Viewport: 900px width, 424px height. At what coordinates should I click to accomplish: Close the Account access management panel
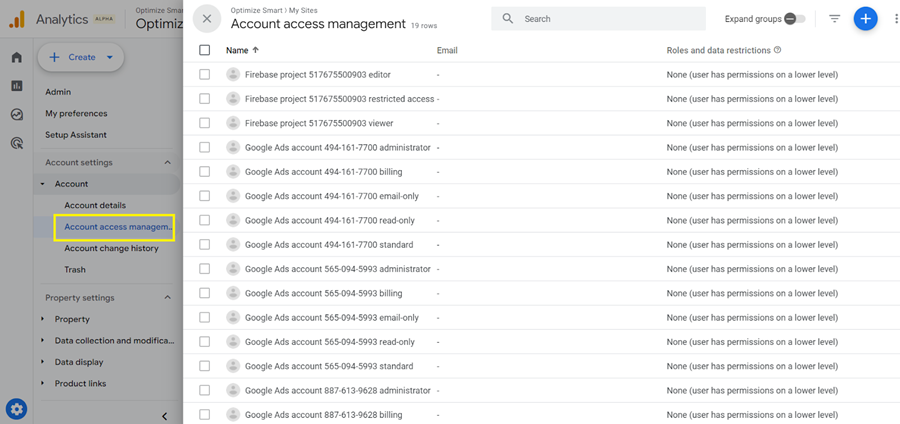(207, 19)
